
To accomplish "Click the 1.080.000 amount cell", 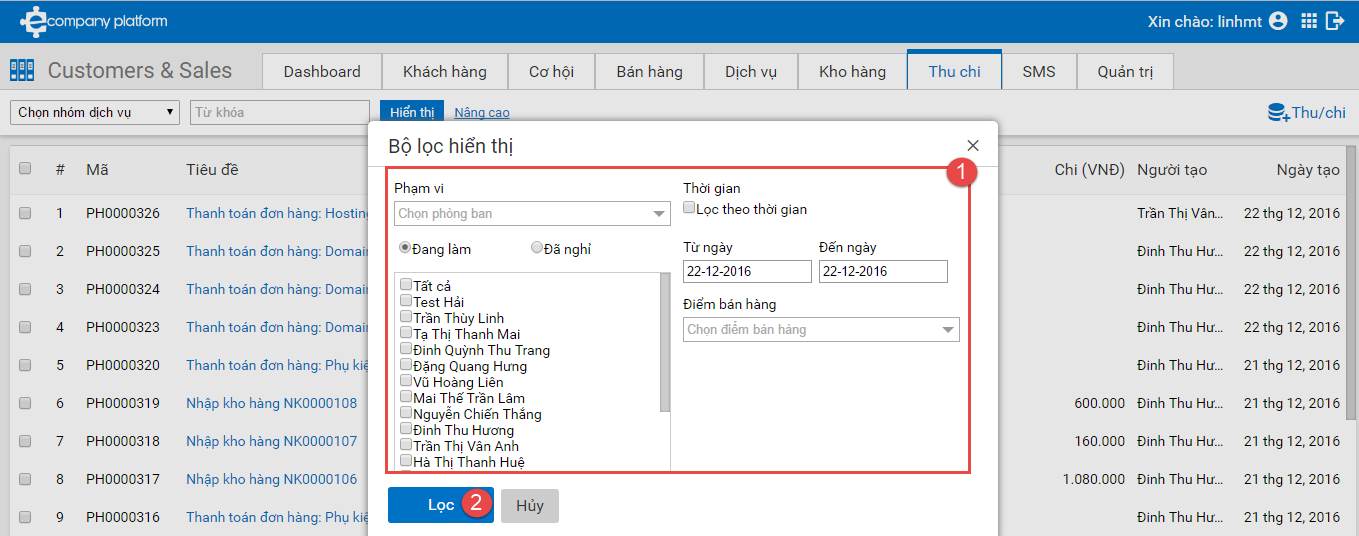I will pyautogui.click(x=1094, y=479).
